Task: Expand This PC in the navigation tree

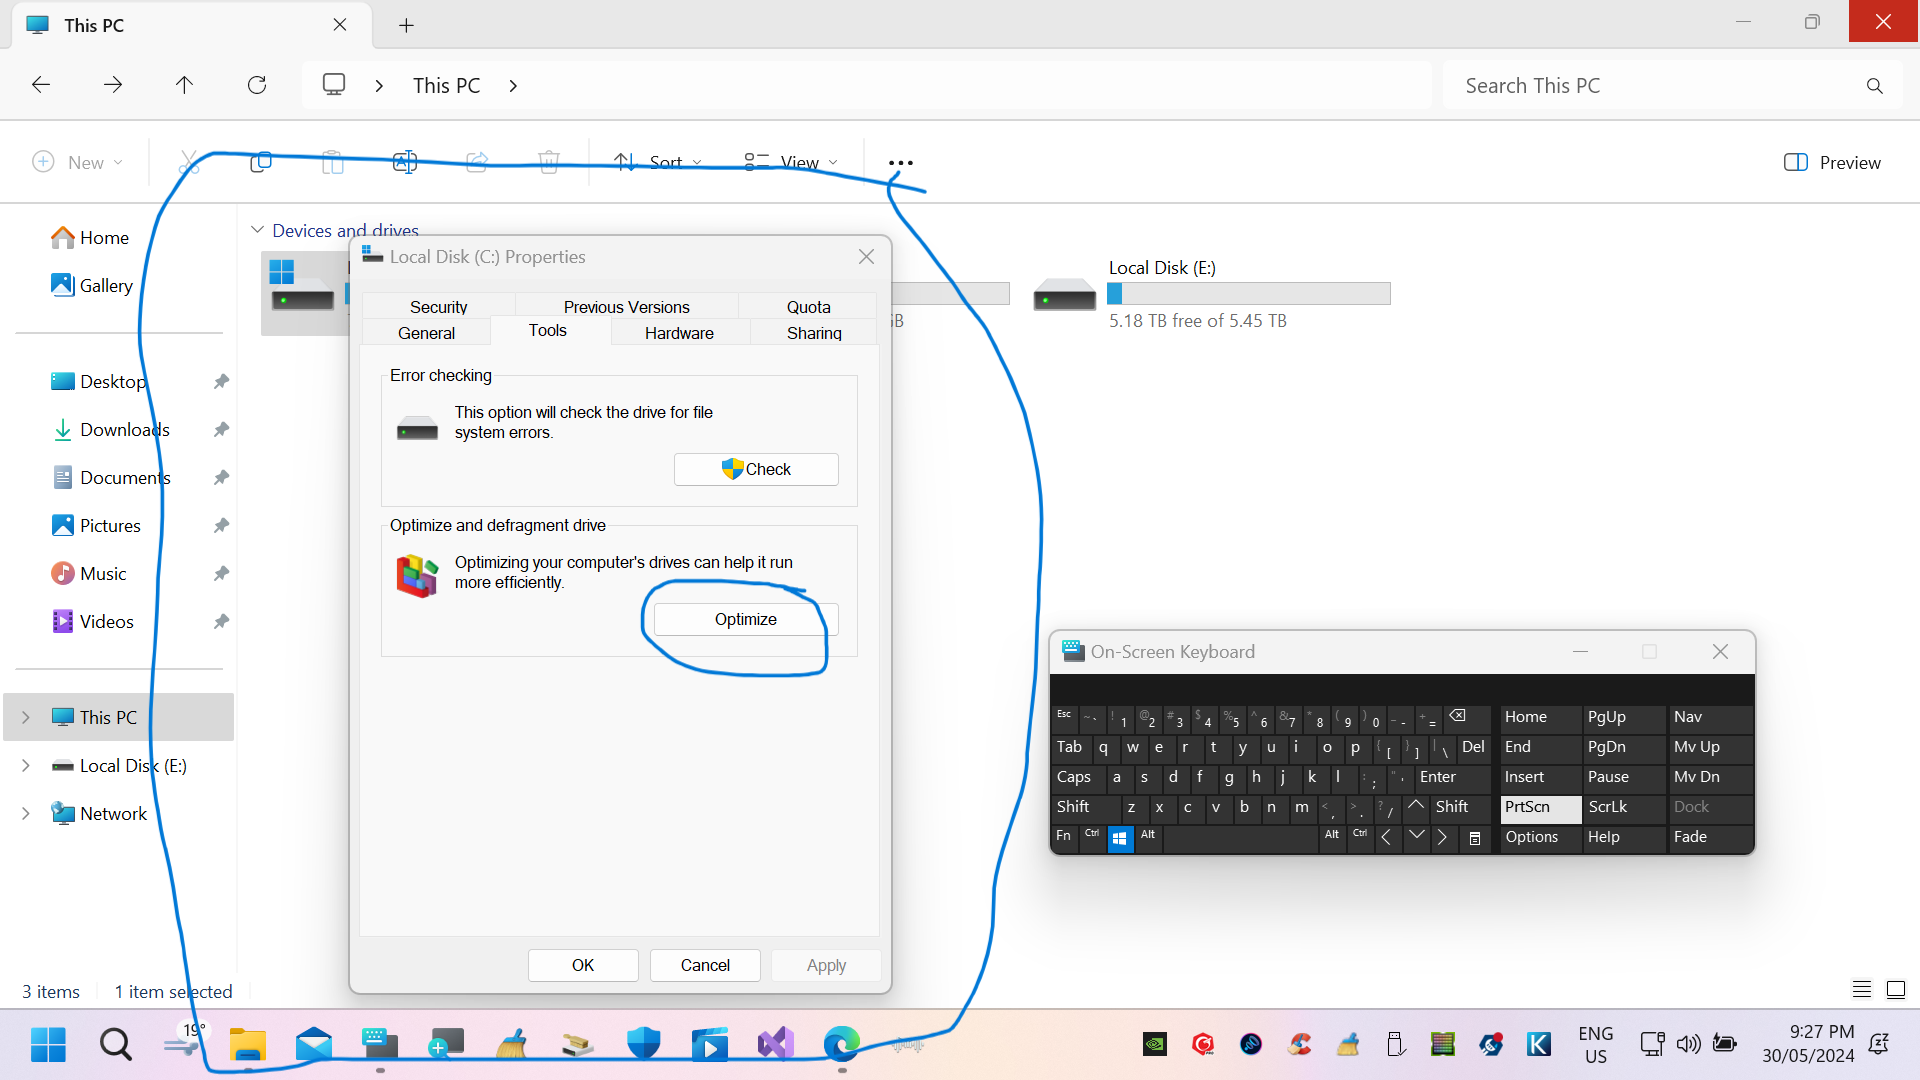Action: coord(26,717)
